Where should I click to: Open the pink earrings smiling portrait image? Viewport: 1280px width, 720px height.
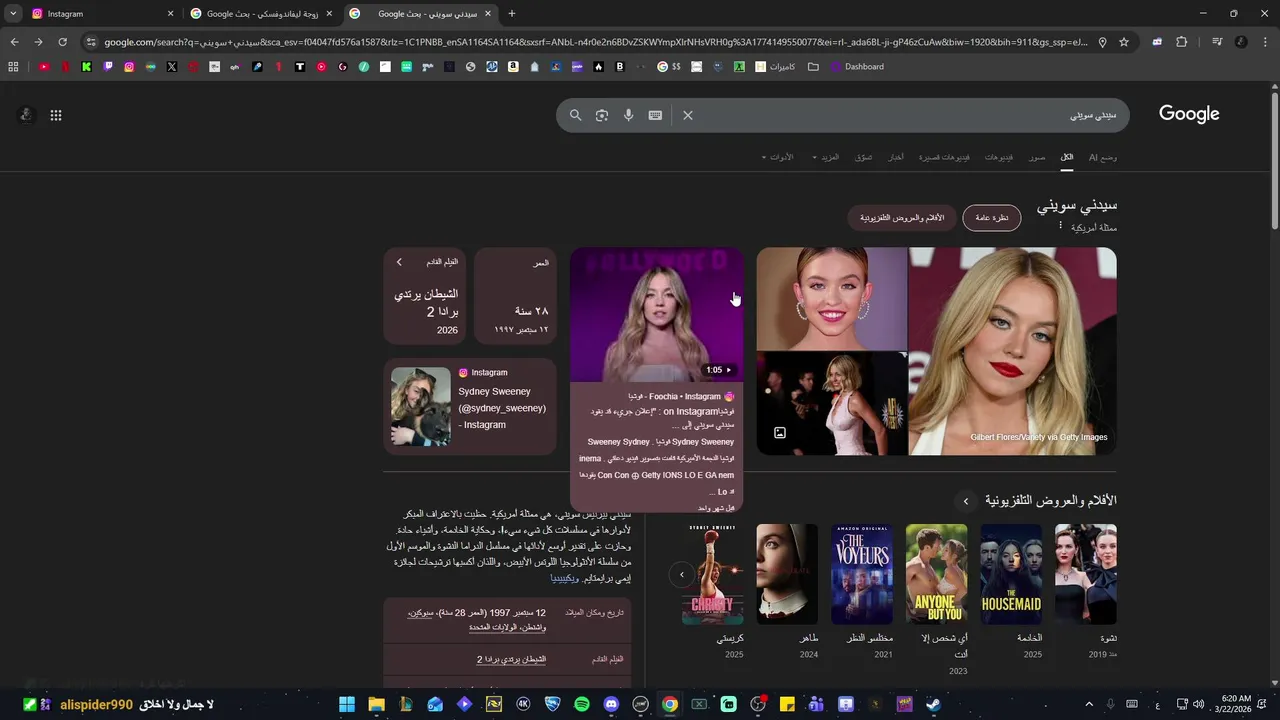point(831,299)
